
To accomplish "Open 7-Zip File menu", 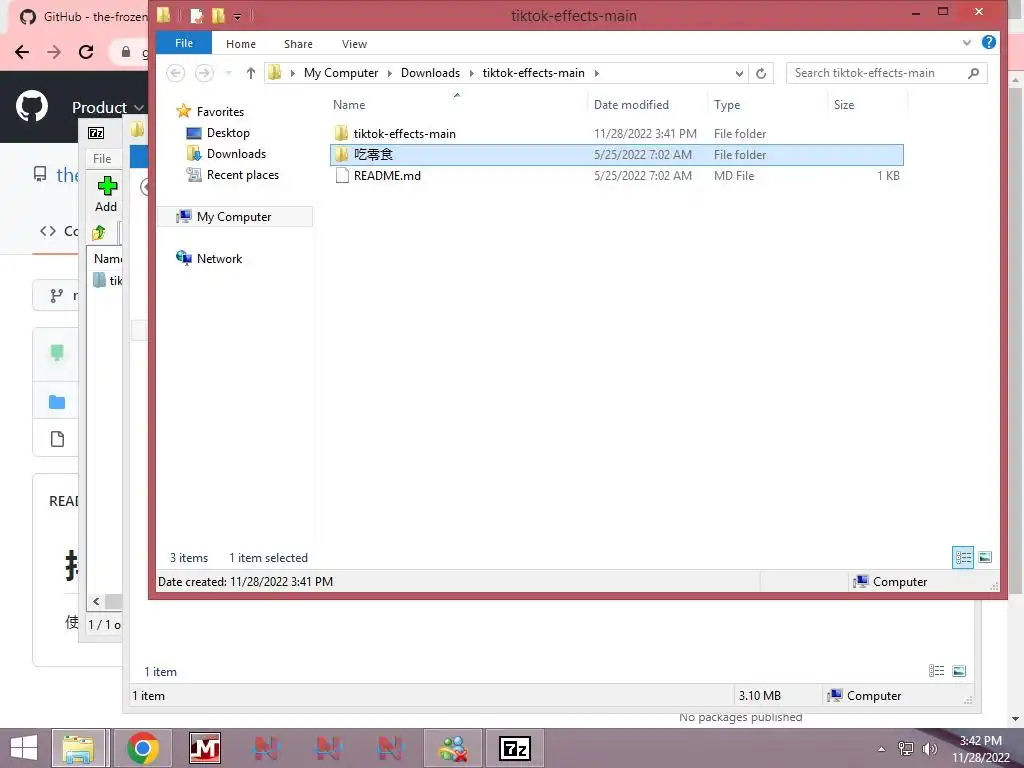I will coord(102,159).
